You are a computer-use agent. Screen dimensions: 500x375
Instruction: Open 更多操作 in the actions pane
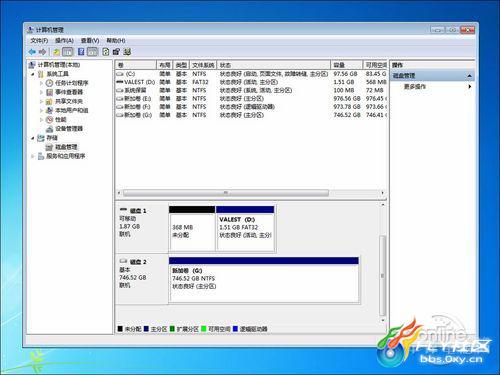point(415,87)
